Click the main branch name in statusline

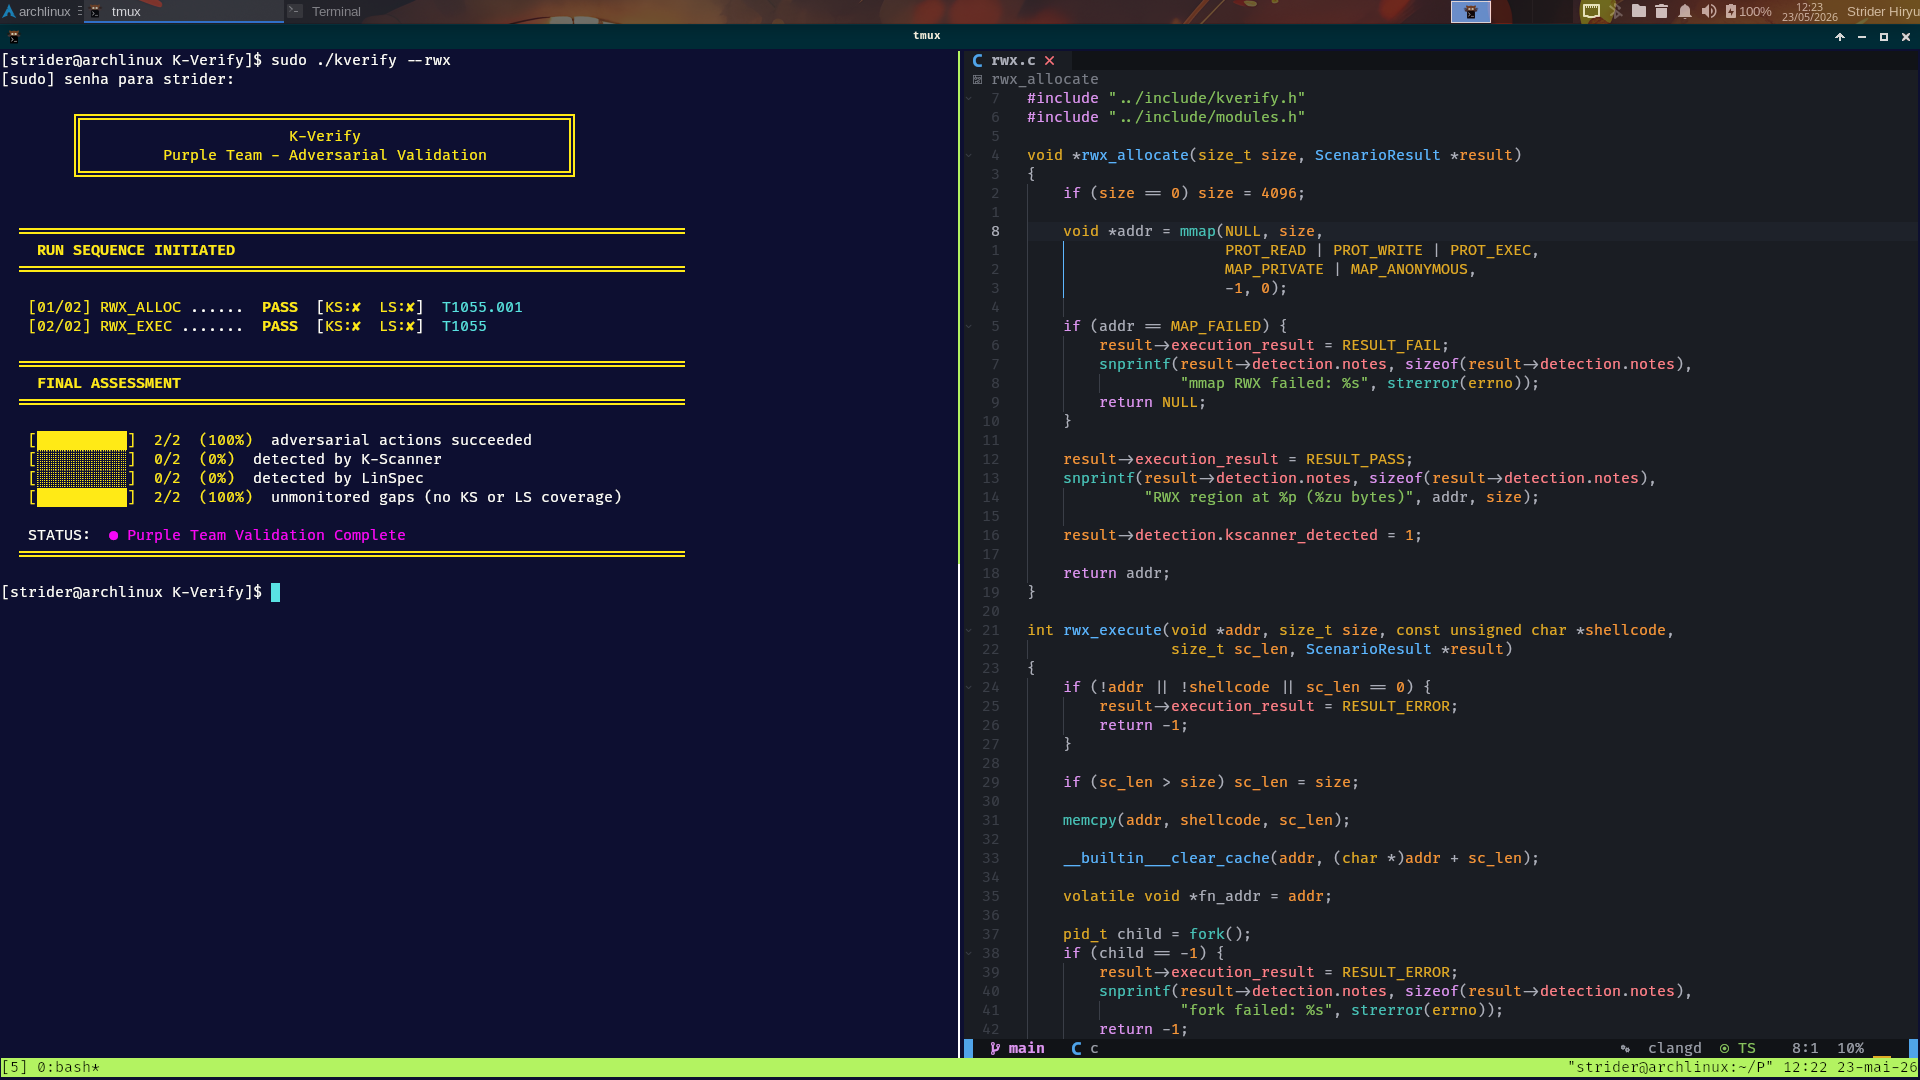pyautogui.click(x=1026, y=1048)
